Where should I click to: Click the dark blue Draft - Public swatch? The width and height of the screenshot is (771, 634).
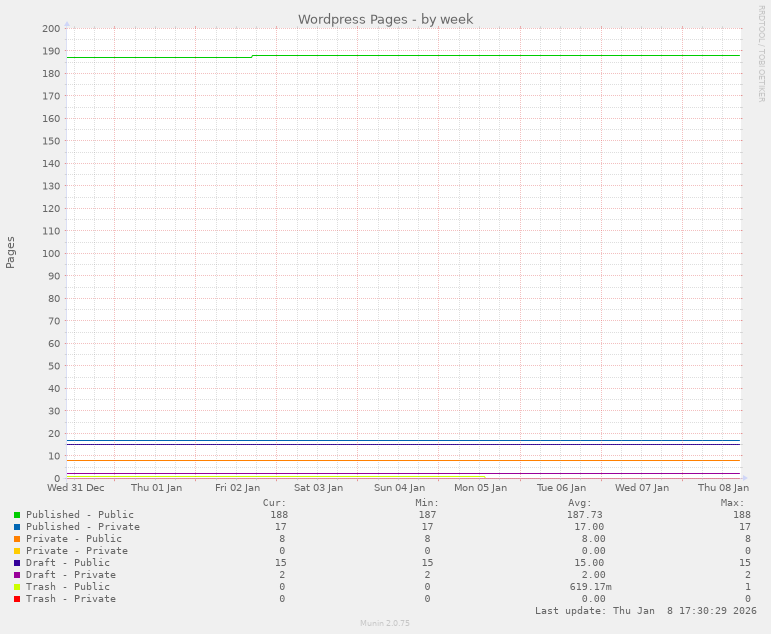tap(17, 563)
